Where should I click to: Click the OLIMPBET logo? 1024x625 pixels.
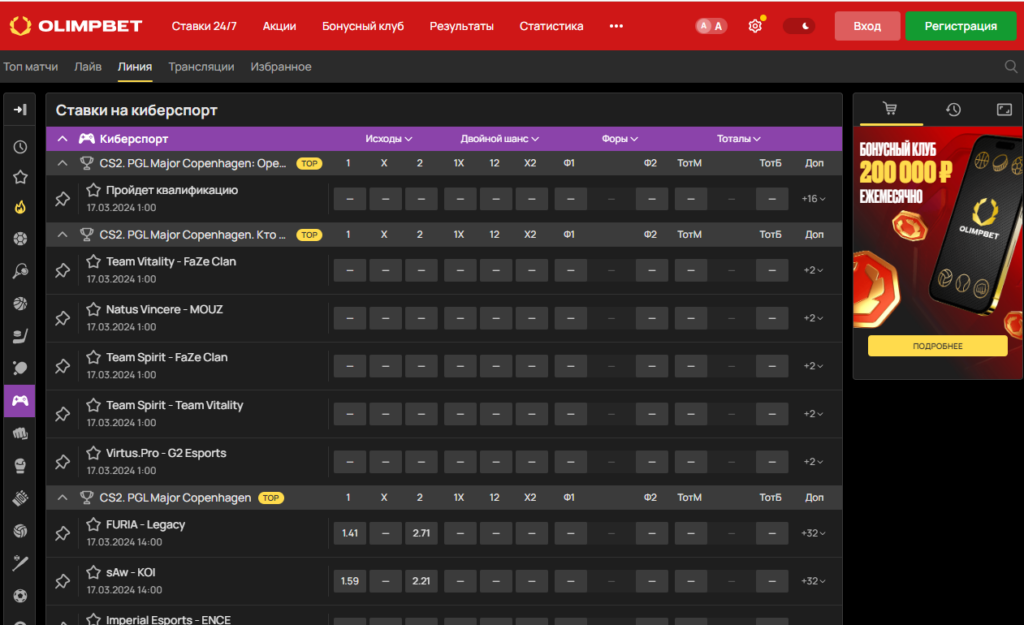click(76, 26)
